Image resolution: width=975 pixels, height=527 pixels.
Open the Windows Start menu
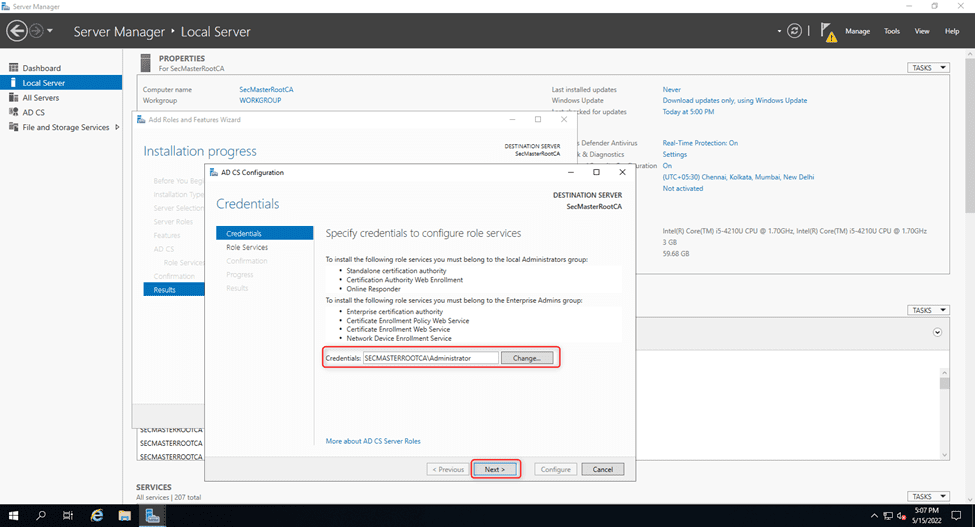click(x=13, y=516)
